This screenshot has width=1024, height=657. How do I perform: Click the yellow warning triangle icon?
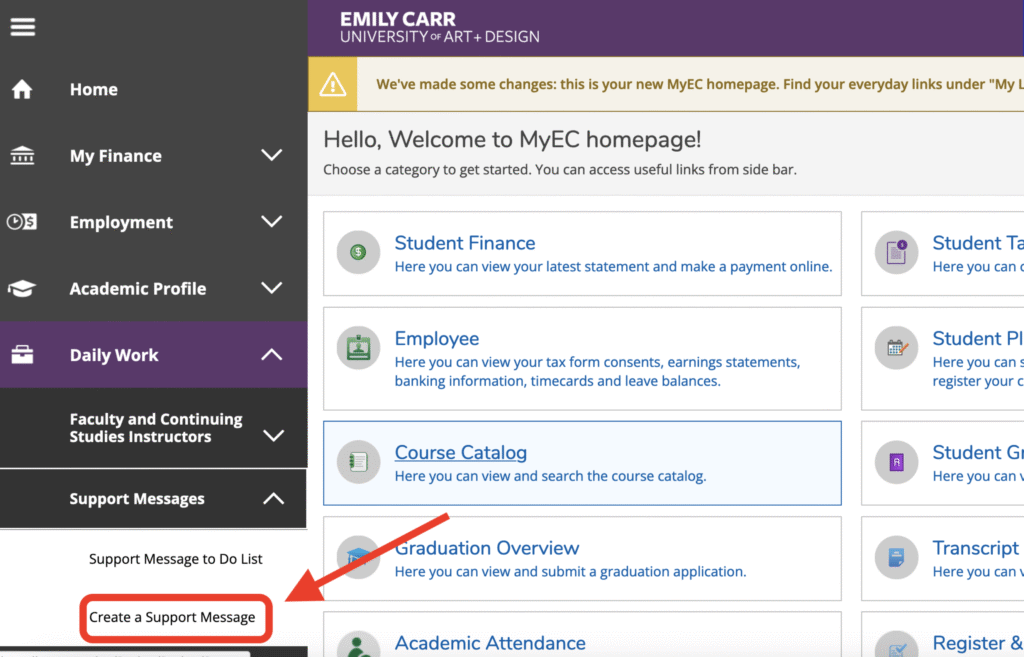[x=332, y=85]
